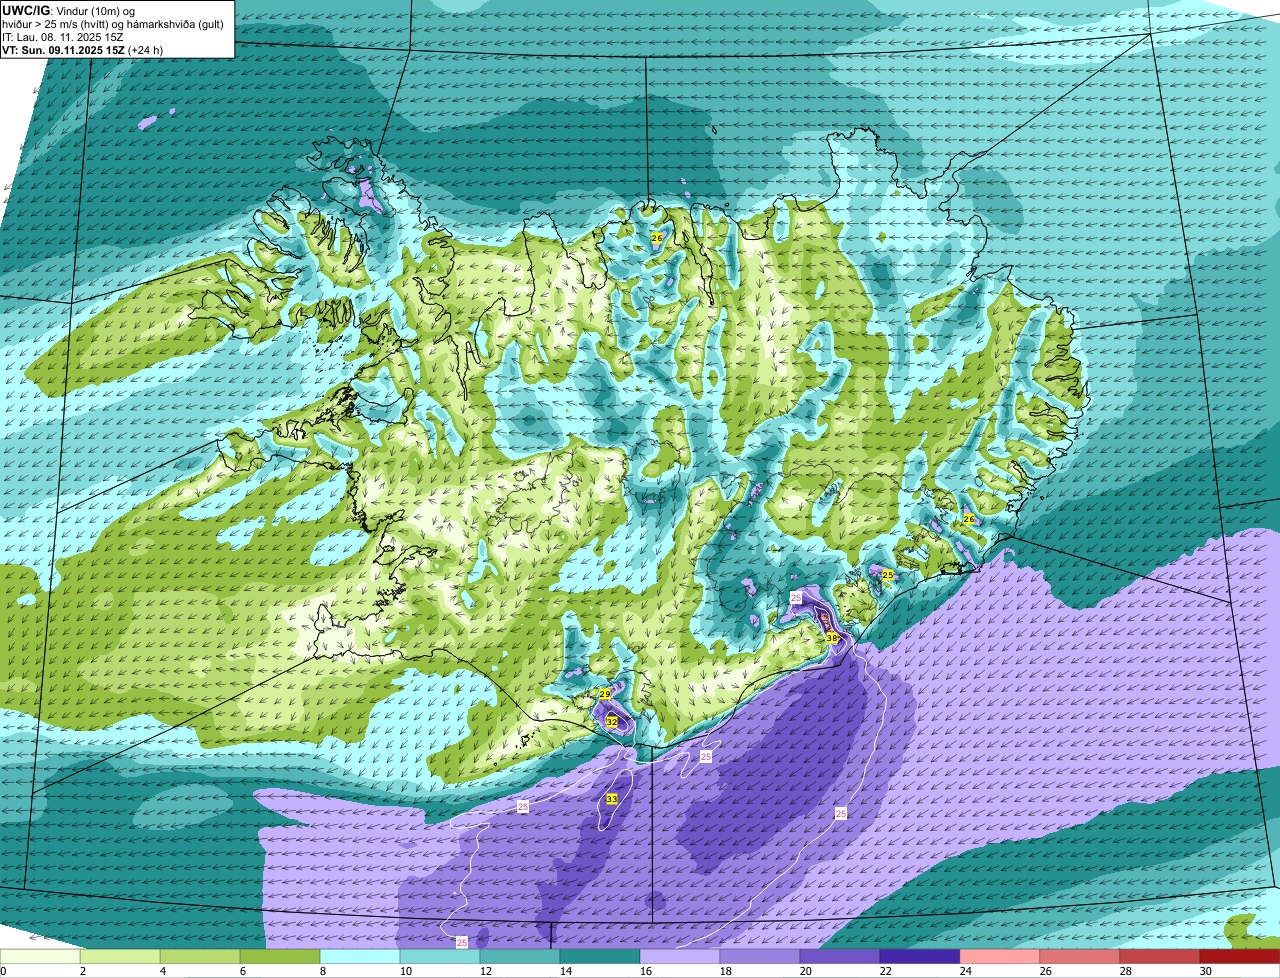The height and width of the screenshot is (978, 1280).
Task: Pick the 20–22 medium purple legend swatch
Action: coord(840,956)
